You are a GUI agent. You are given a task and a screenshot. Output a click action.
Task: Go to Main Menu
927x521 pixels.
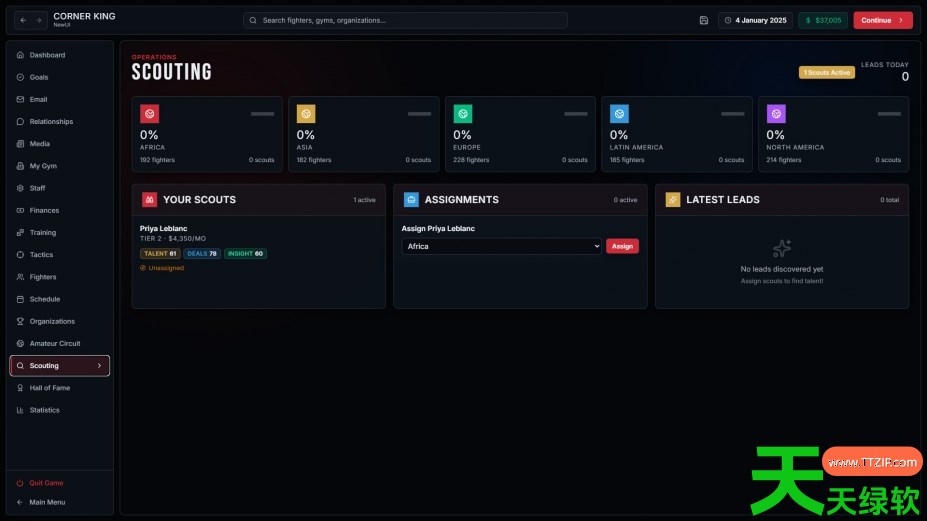click(59, 502)
